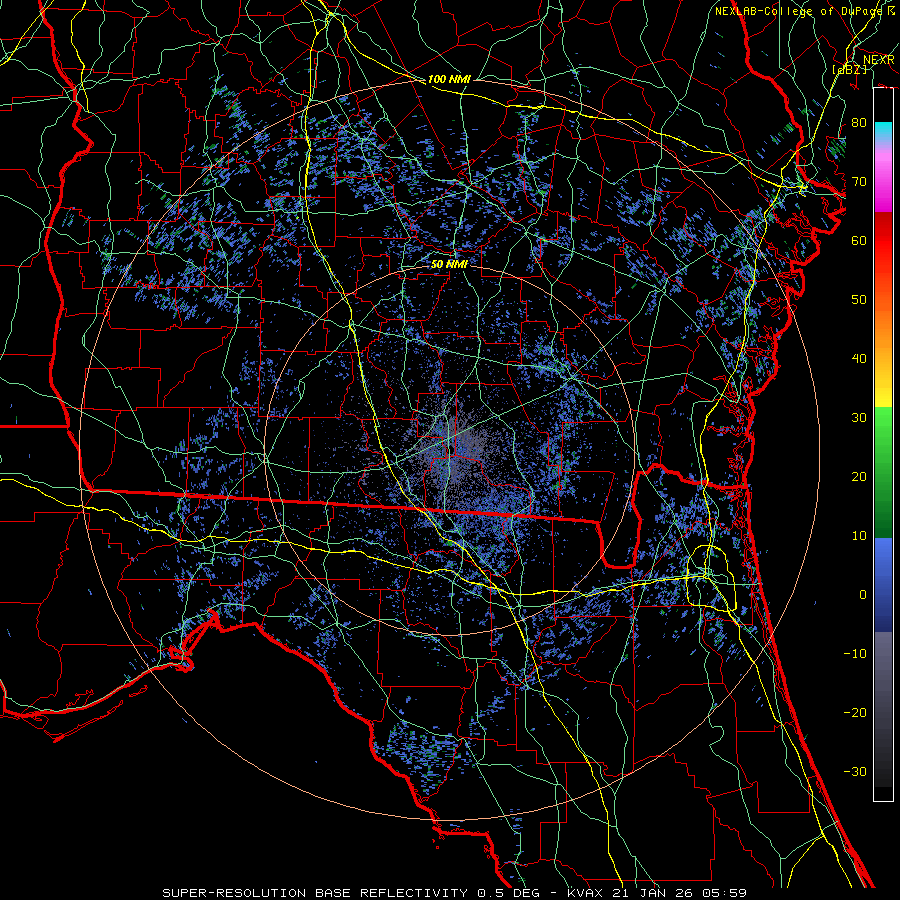This screenshot has width=900, height=900.
Task: Click the cyan segment of the color bar
Action: click(883, 132)
